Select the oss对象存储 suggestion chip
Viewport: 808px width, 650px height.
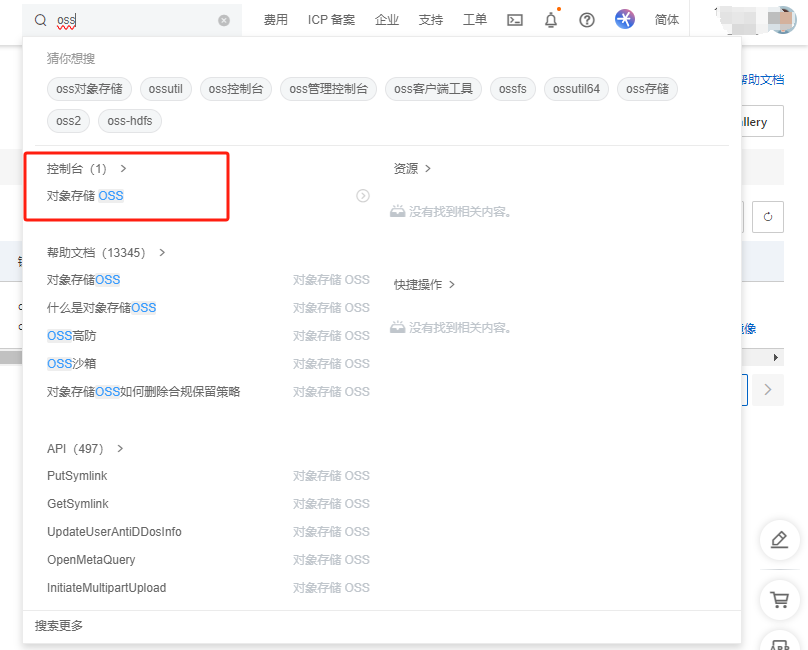(89, 89)
